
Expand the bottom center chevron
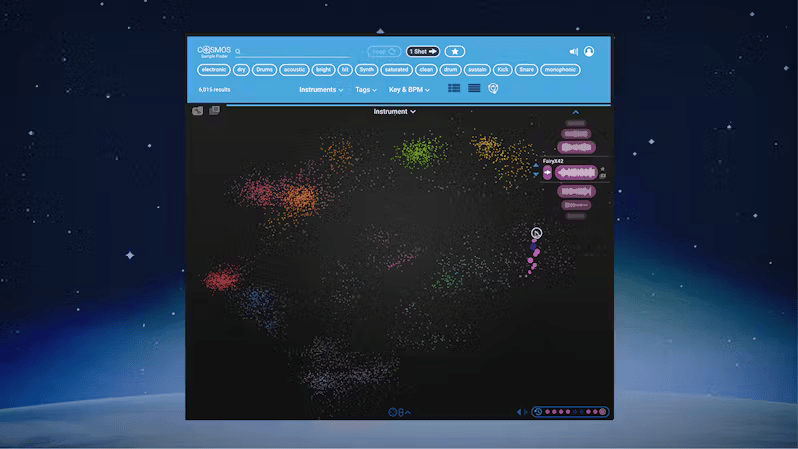(408, 412)
